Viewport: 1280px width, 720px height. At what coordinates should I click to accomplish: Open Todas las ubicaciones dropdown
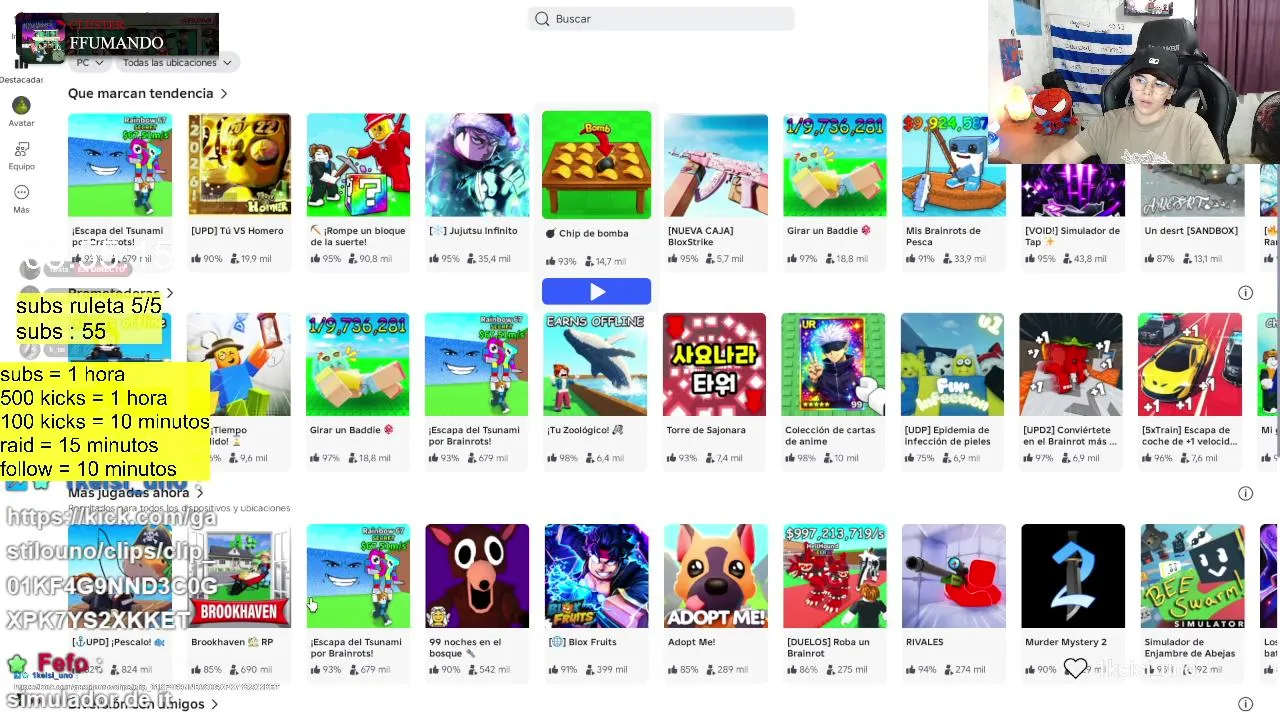pos(177,62)
